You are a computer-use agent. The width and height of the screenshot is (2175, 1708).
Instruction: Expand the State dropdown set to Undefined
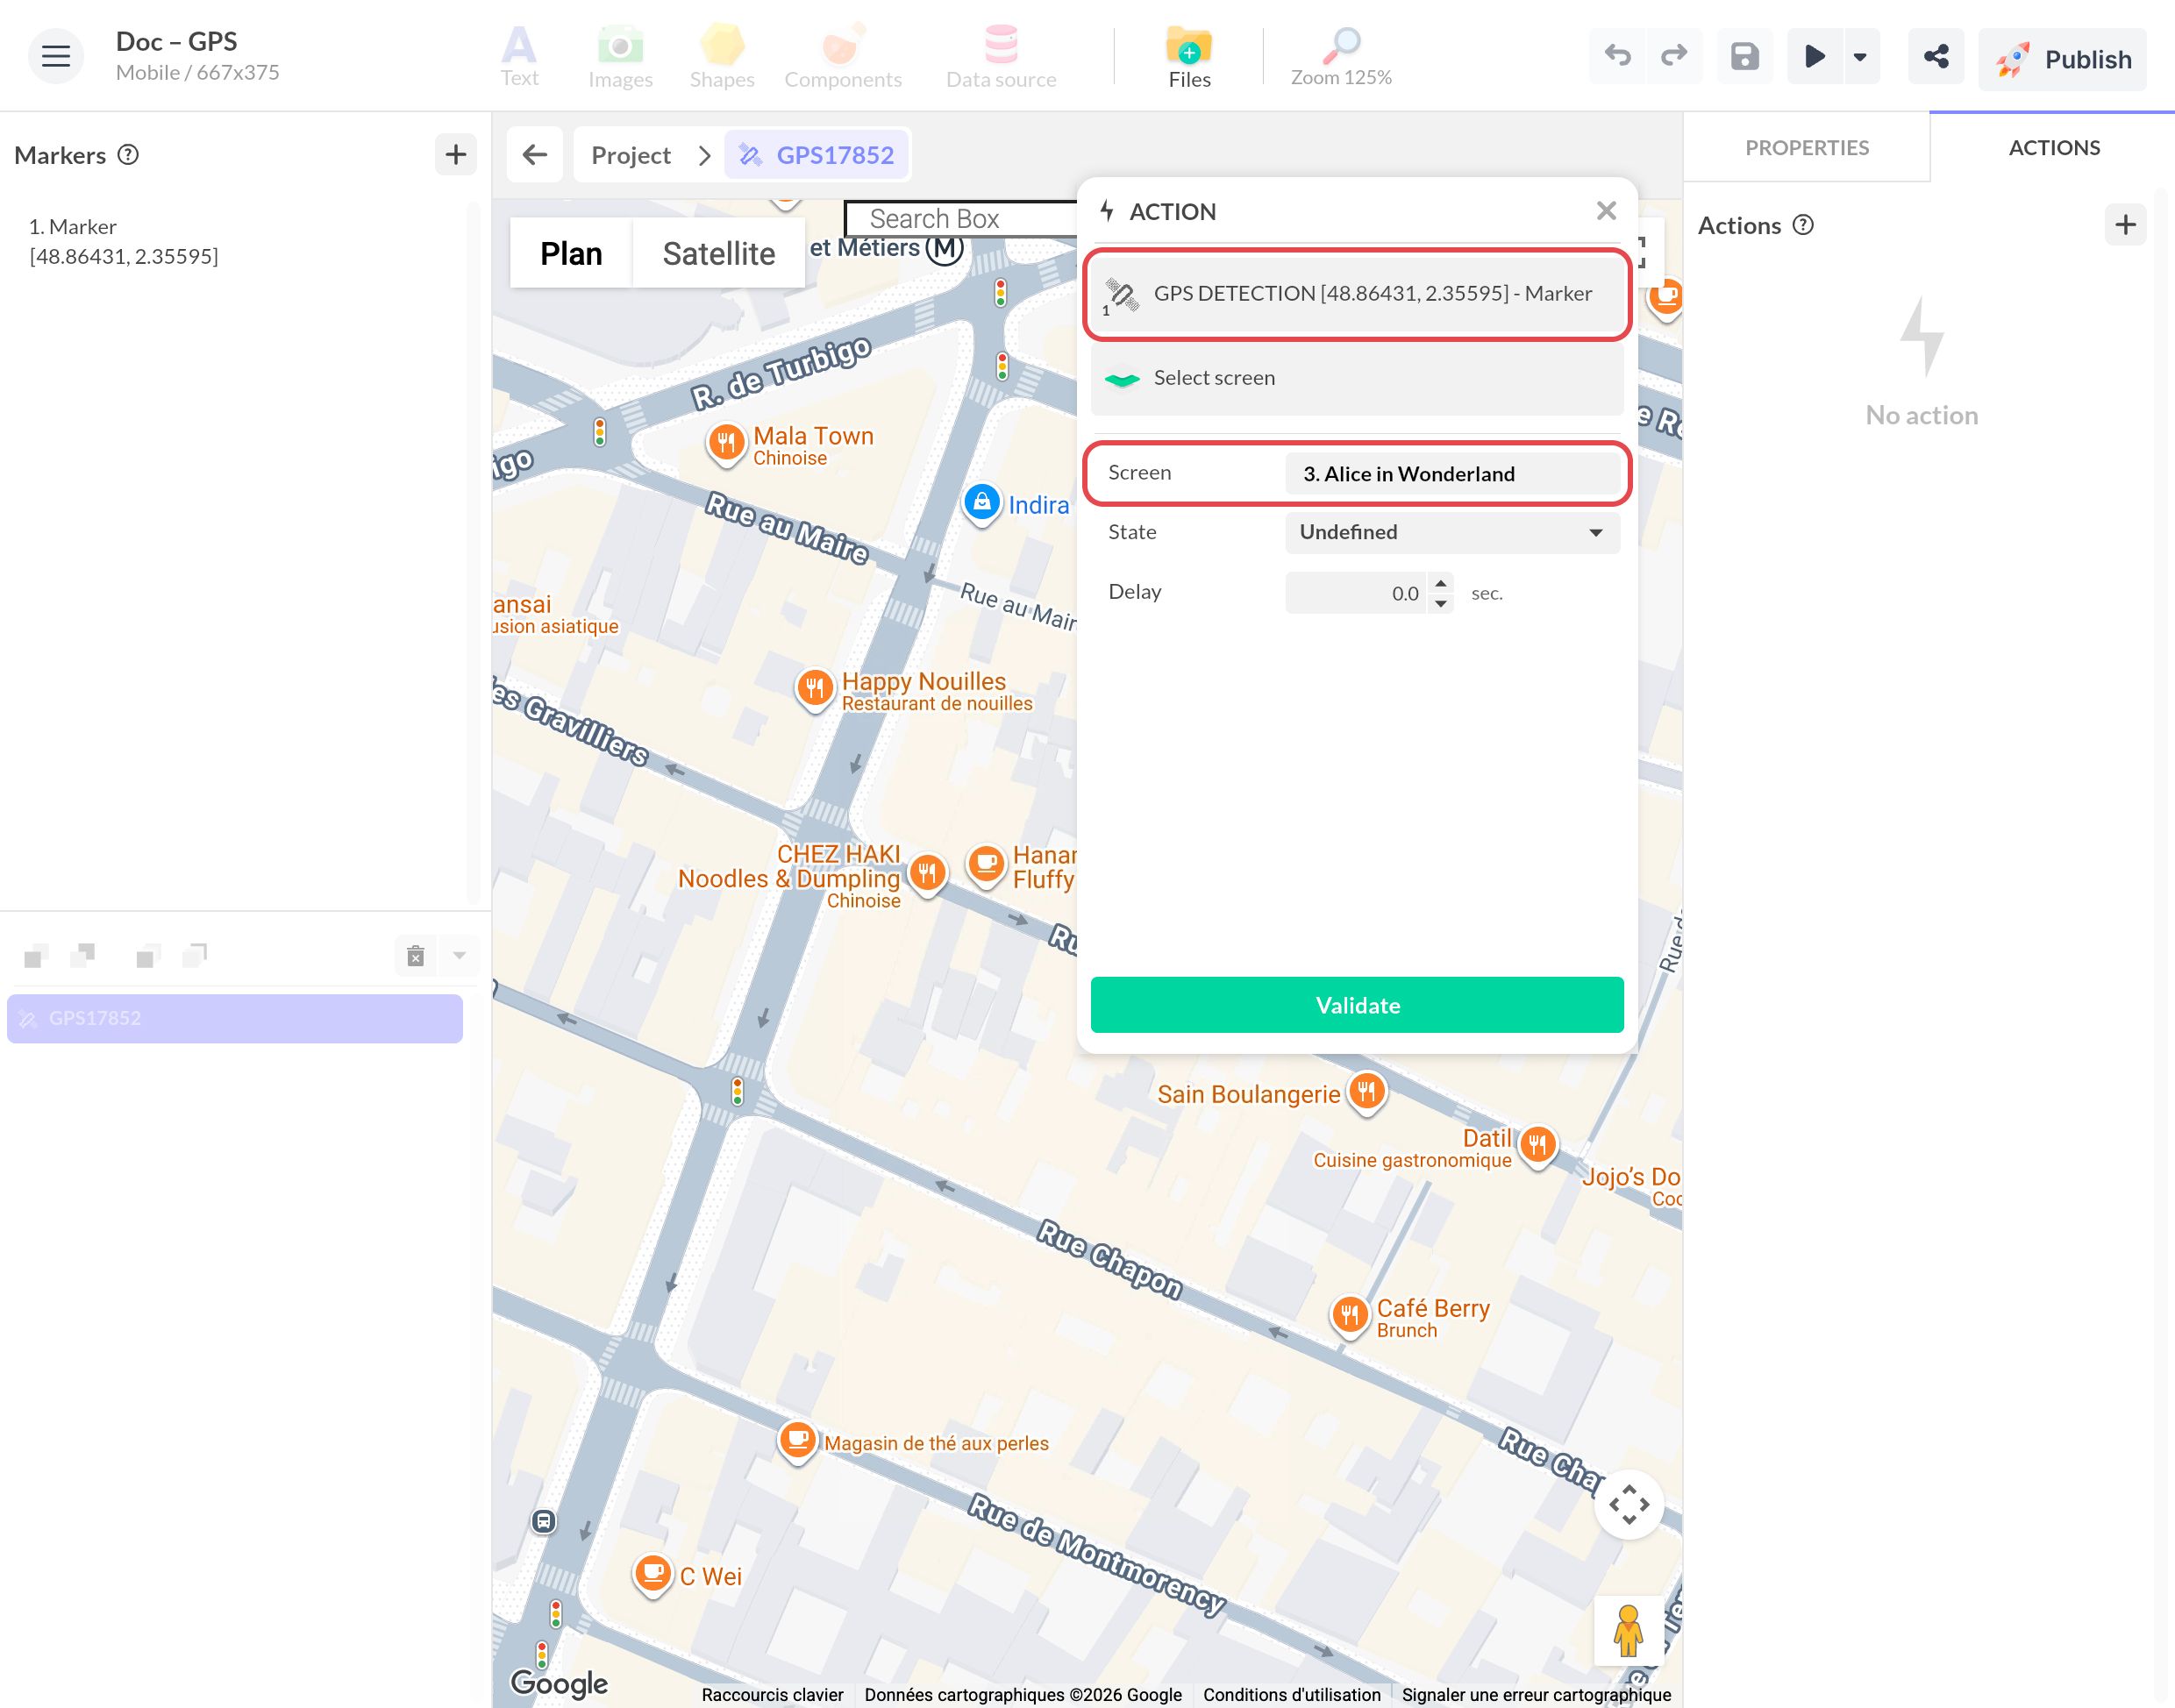1452,532
